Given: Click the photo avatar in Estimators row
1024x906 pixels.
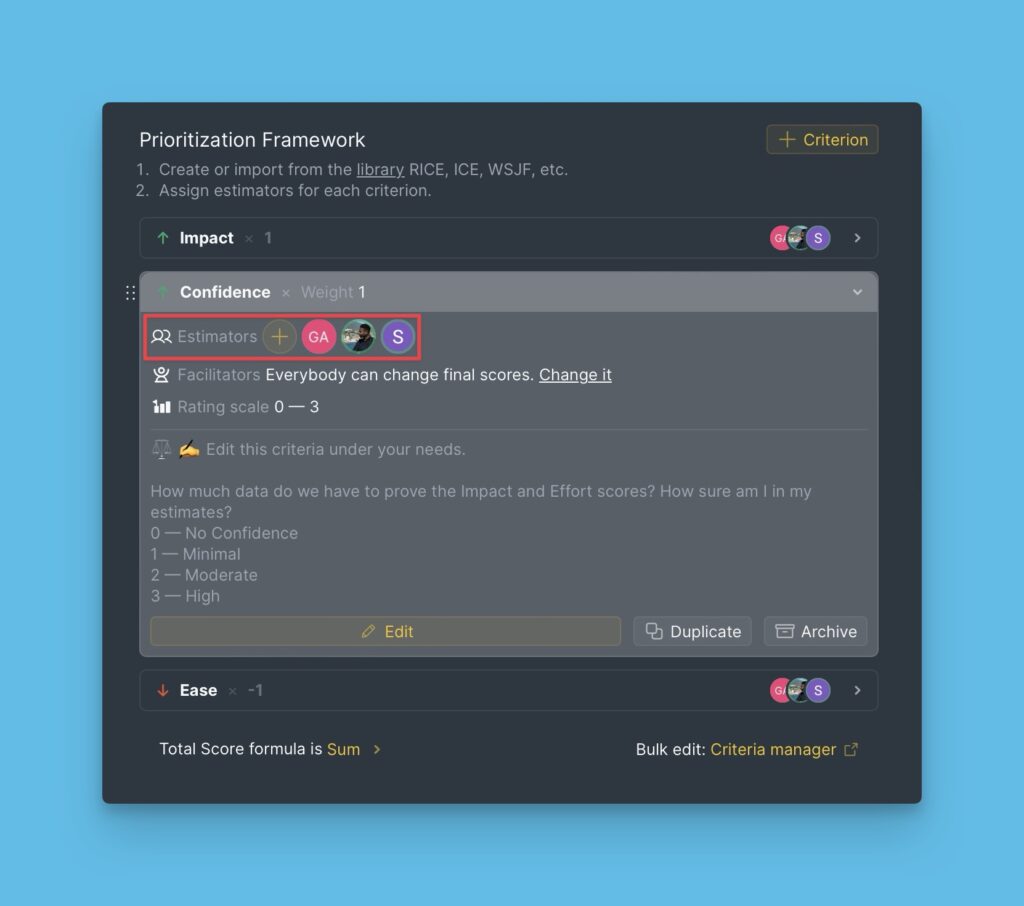Looking at the screenshot, I should pyautogui.click(x=359, y=337).
